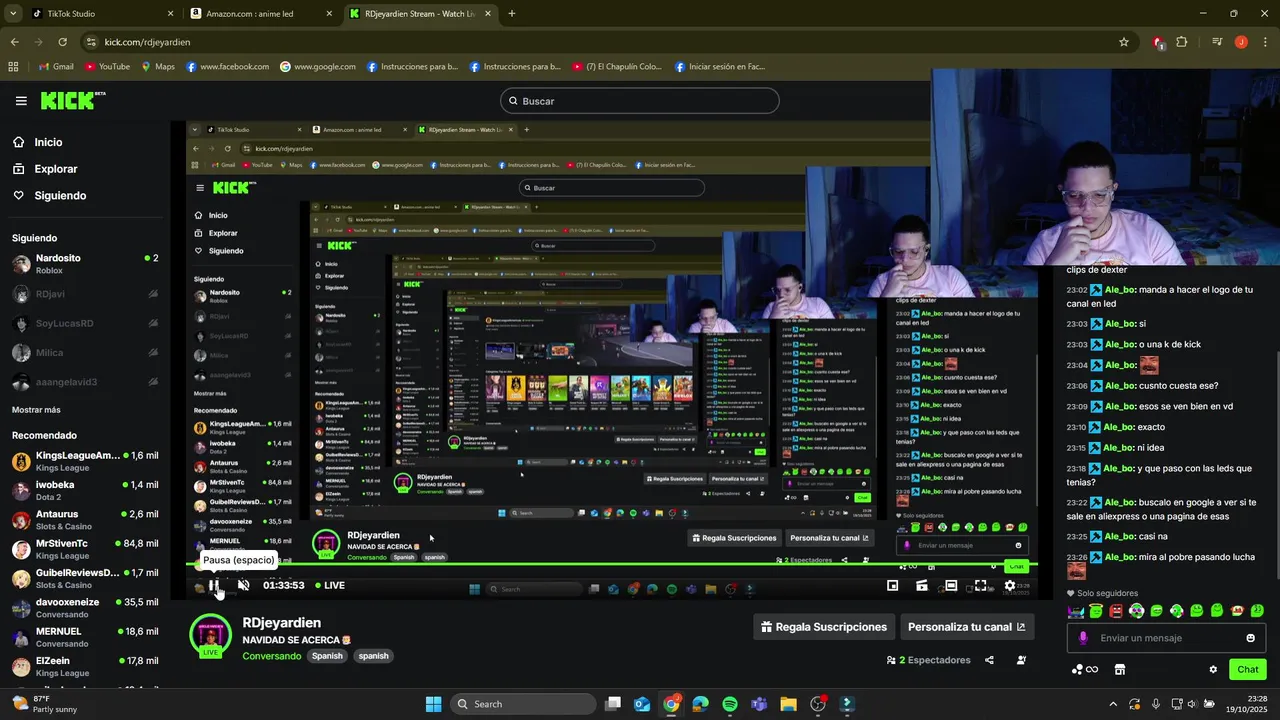Click Chrome profile avatar J
Image resolution: width=1280 pixels, height=720 pixels.
pos(1241,42)
